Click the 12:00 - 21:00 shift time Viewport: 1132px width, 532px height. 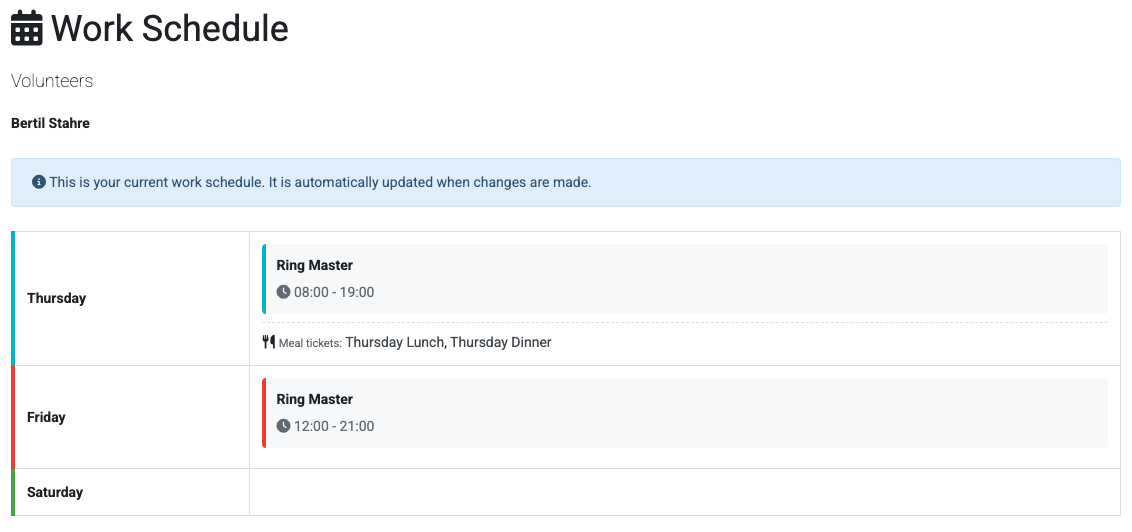click(x=334, y=427)
